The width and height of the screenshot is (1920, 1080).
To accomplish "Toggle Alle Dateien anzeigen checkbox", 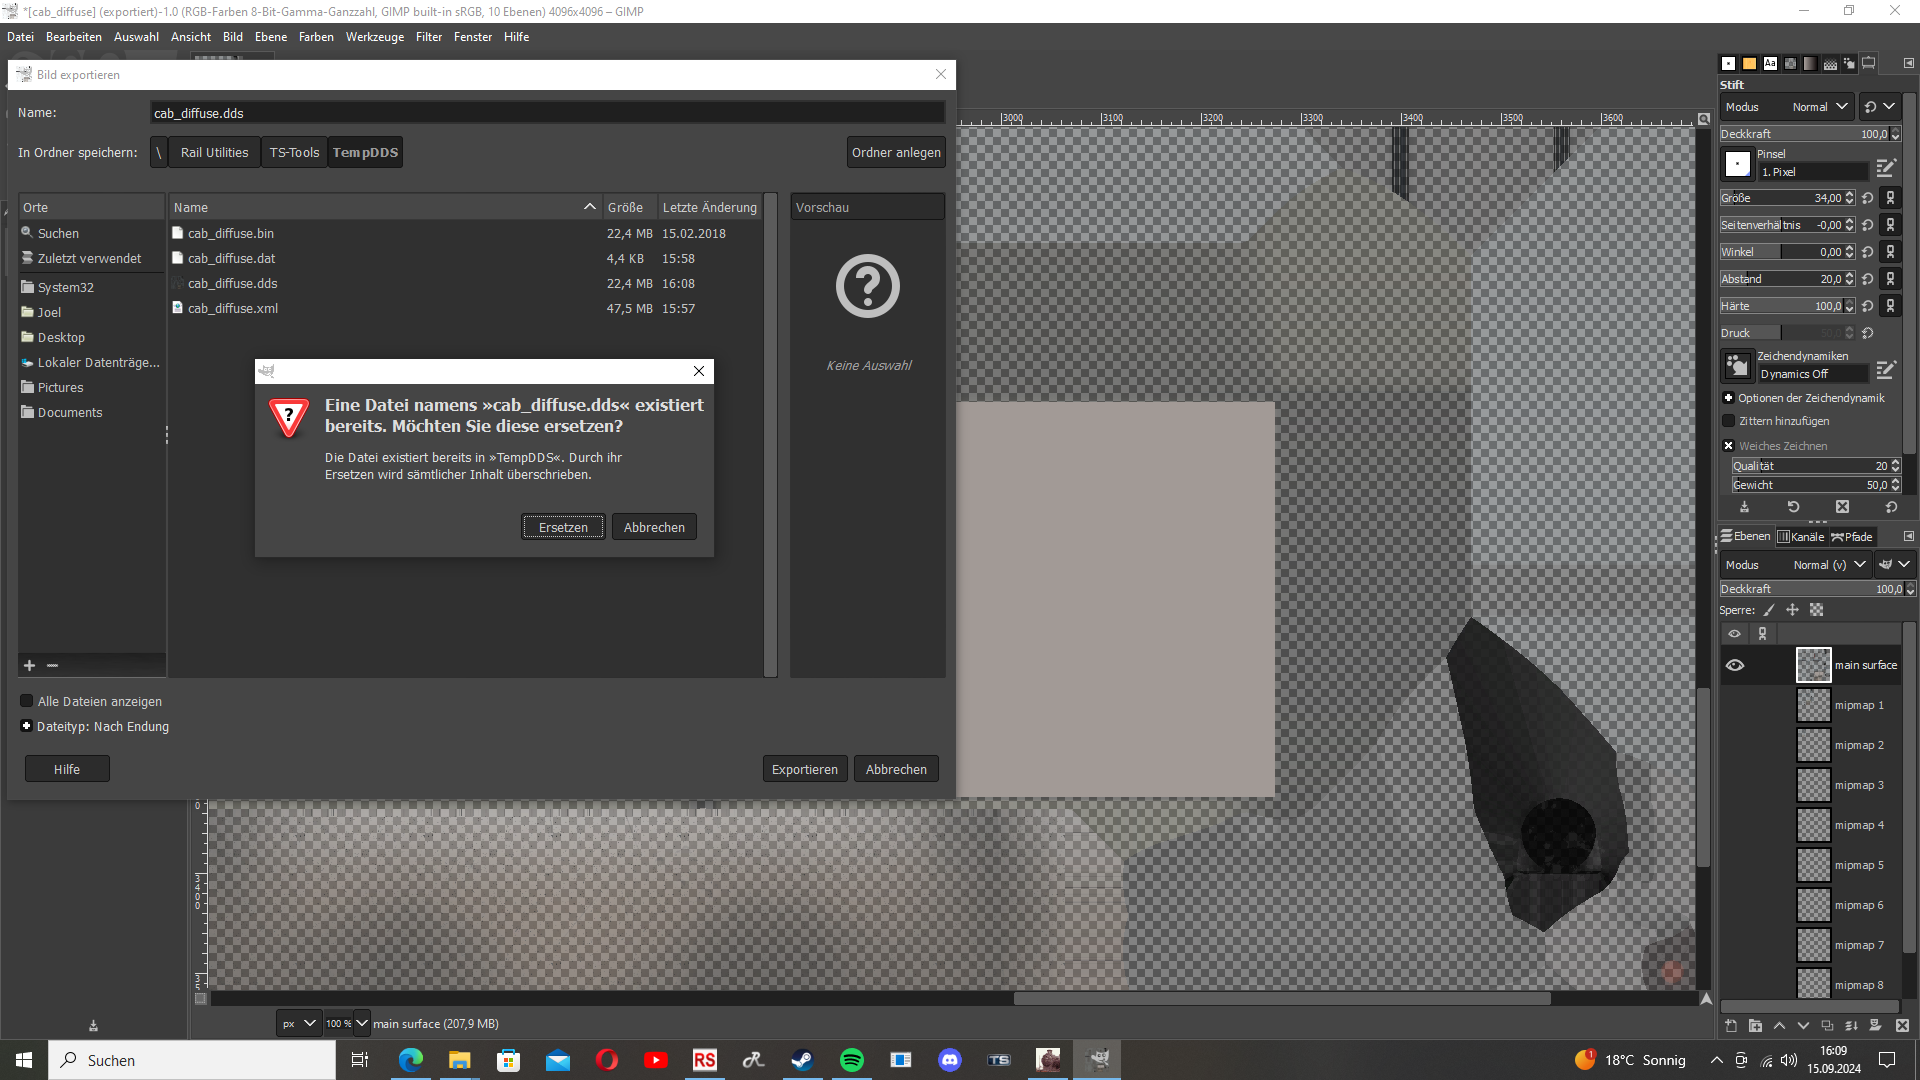I will pyautogui.click(x=27, y=702).
